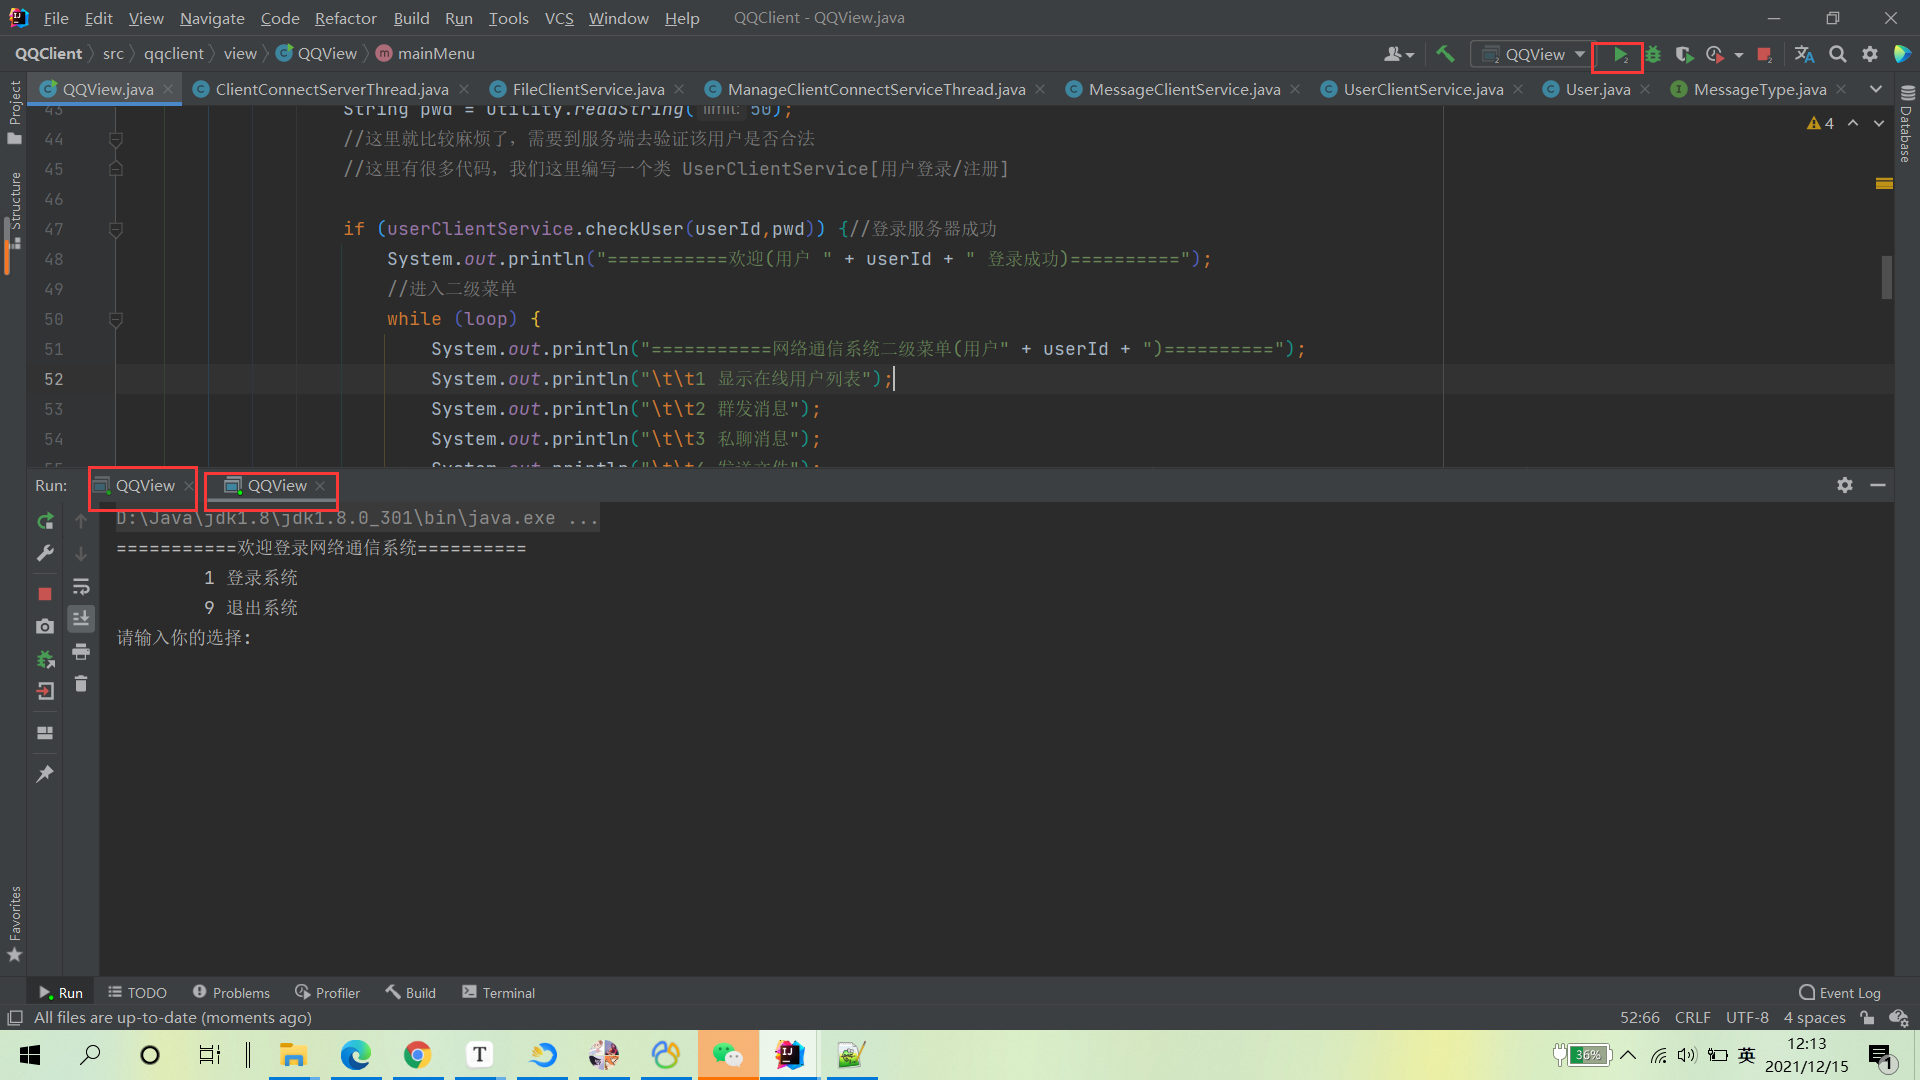1920x1080 pixels.
Task: Select first QQView run tab
Action: [144, 485]
